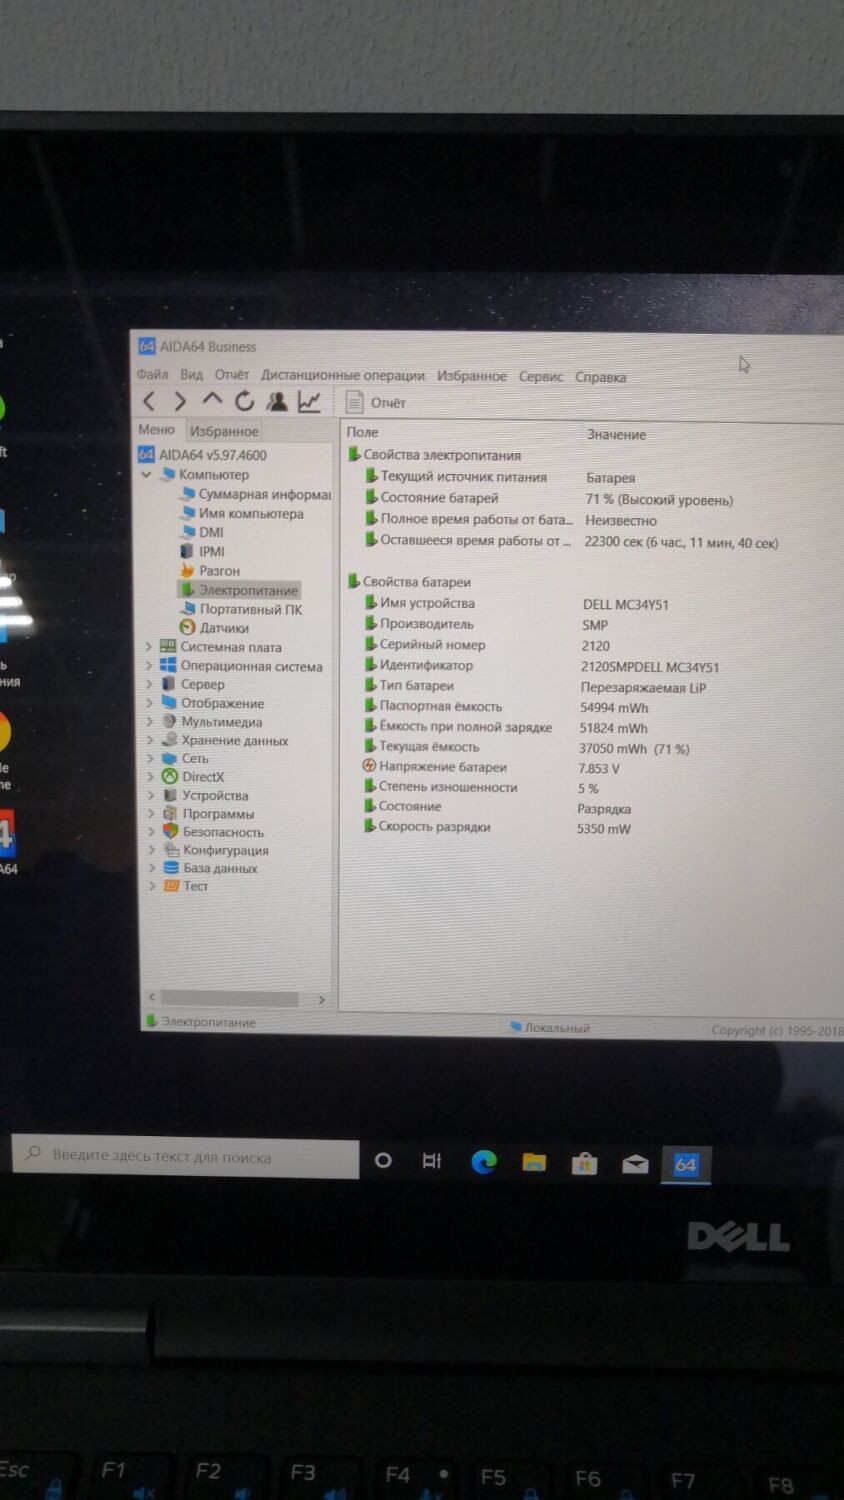Select Свойства батареи group row
The image size is (844, 1500).
click(408, 581)
